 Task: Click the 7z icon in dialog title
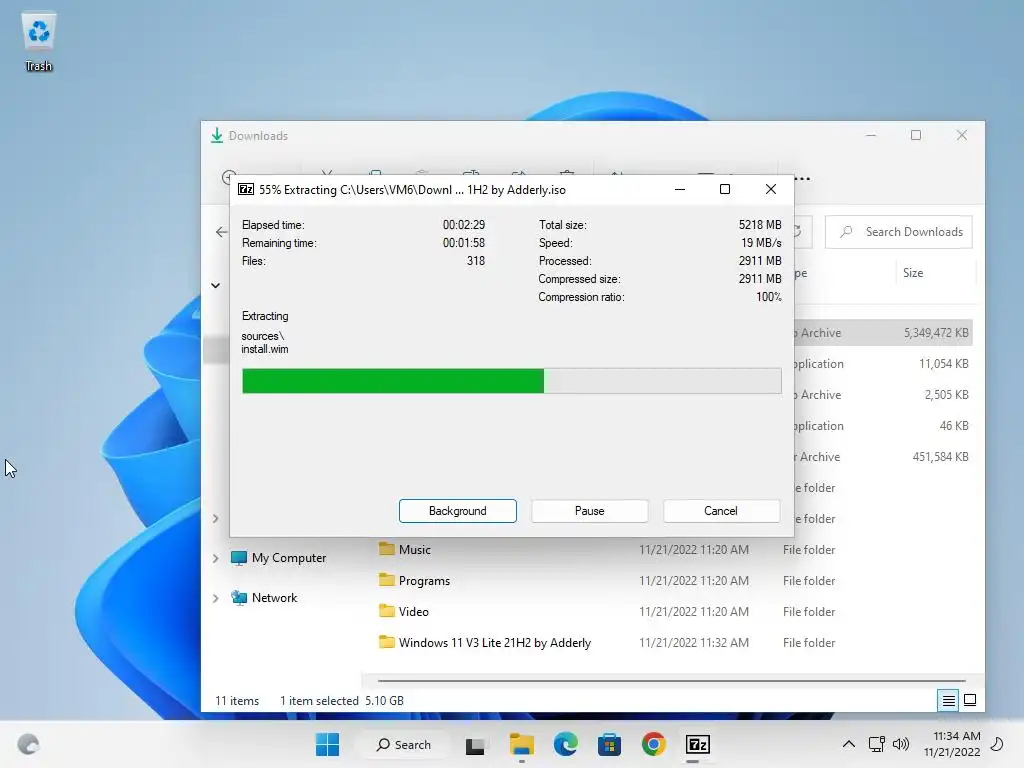[x=246, y=189]
